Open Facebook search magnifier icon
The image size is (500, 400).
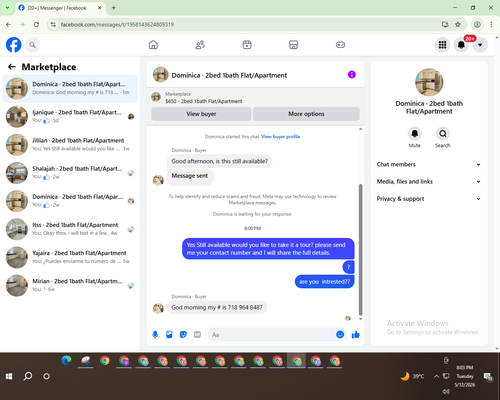pyautogui.click(x=32, y=45)
